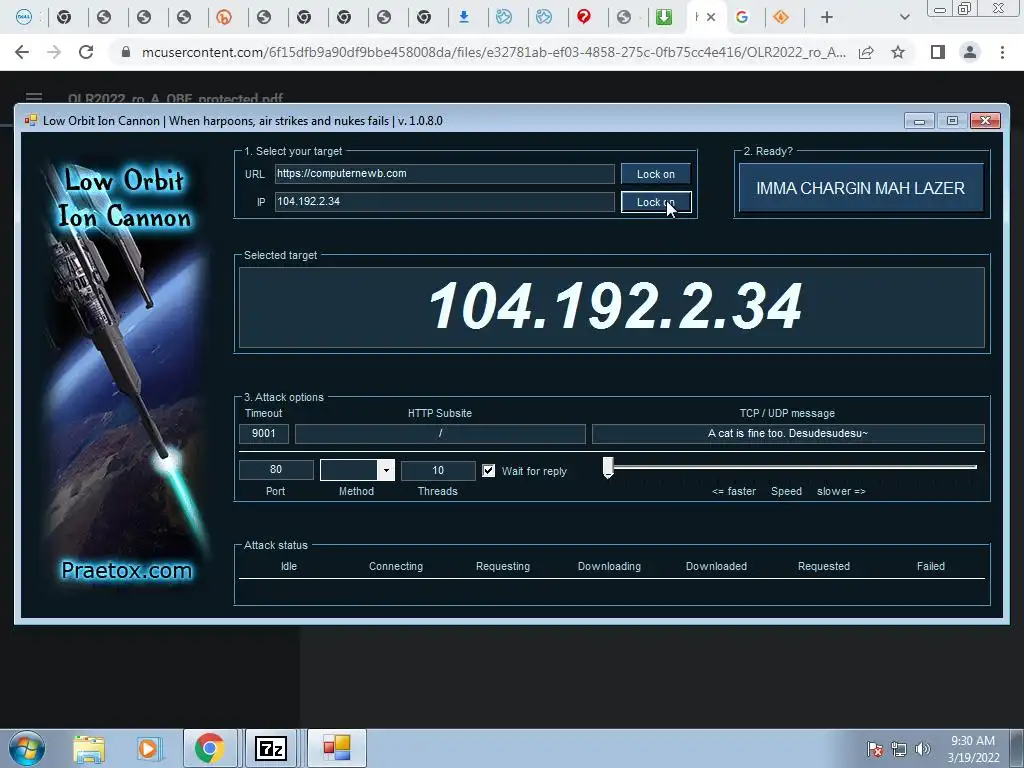This screenshot has width=1024, height=768.
Task: Click the network tray icon
Action: 899,749
